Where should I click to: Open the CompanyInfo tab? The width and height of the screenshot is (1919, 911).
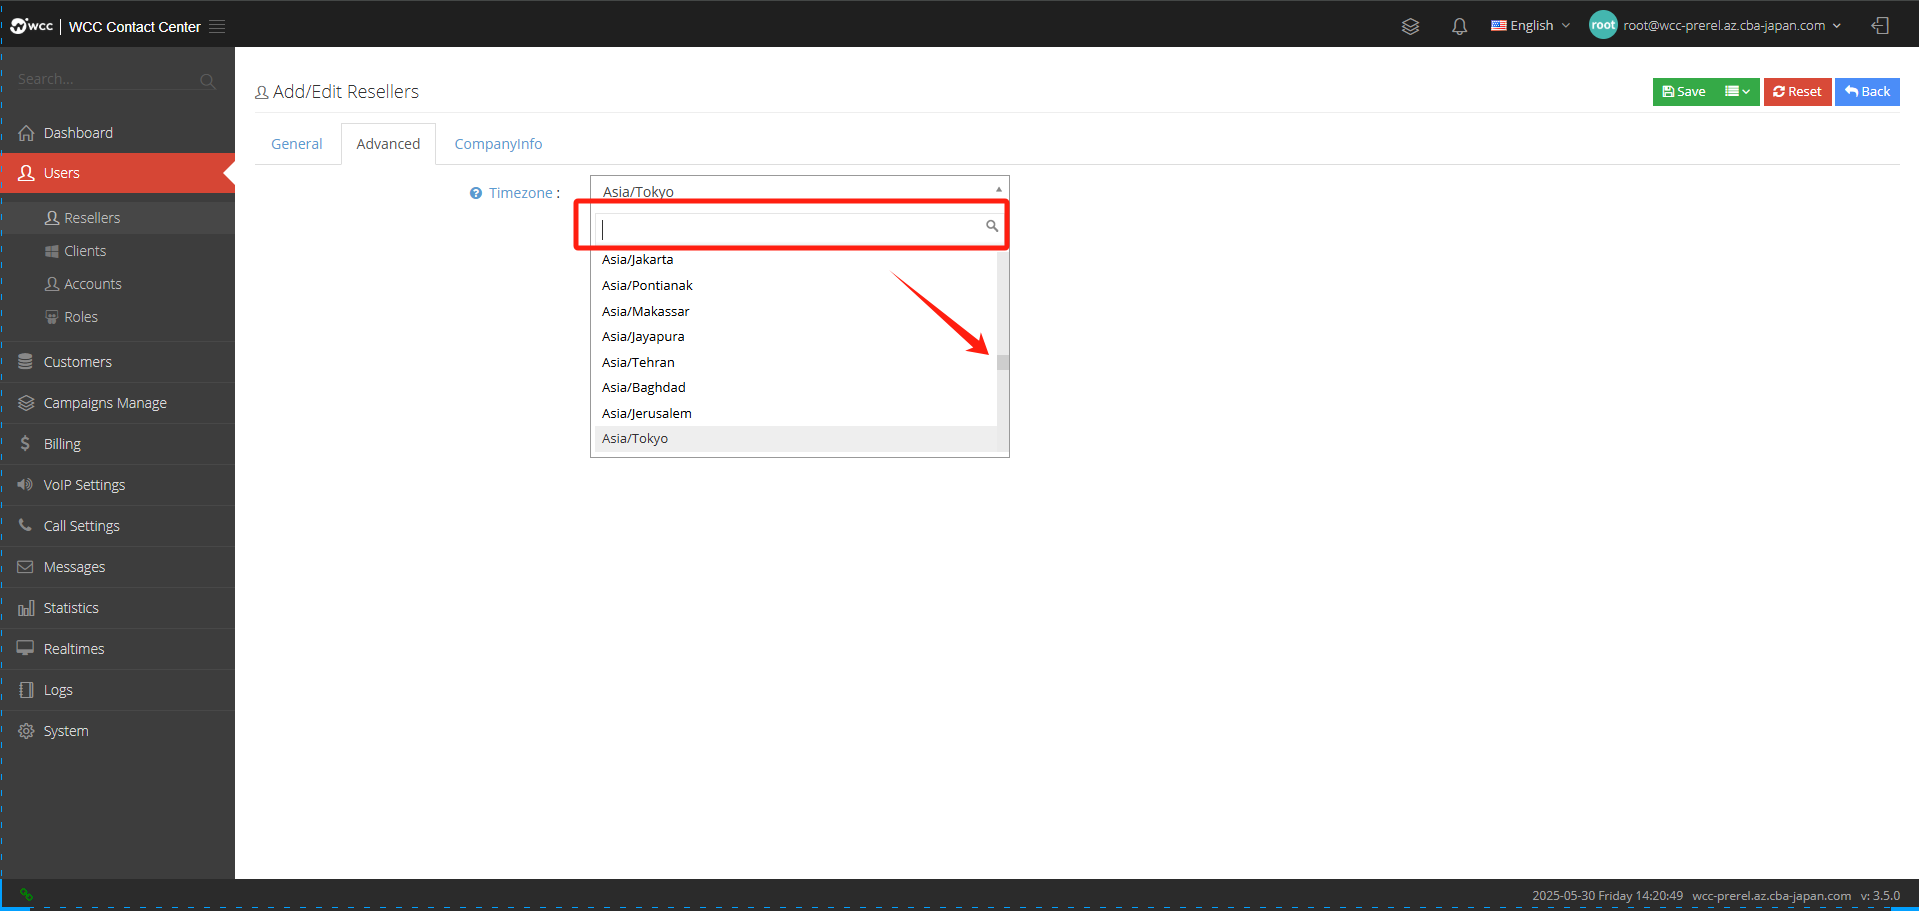point(498,144)
